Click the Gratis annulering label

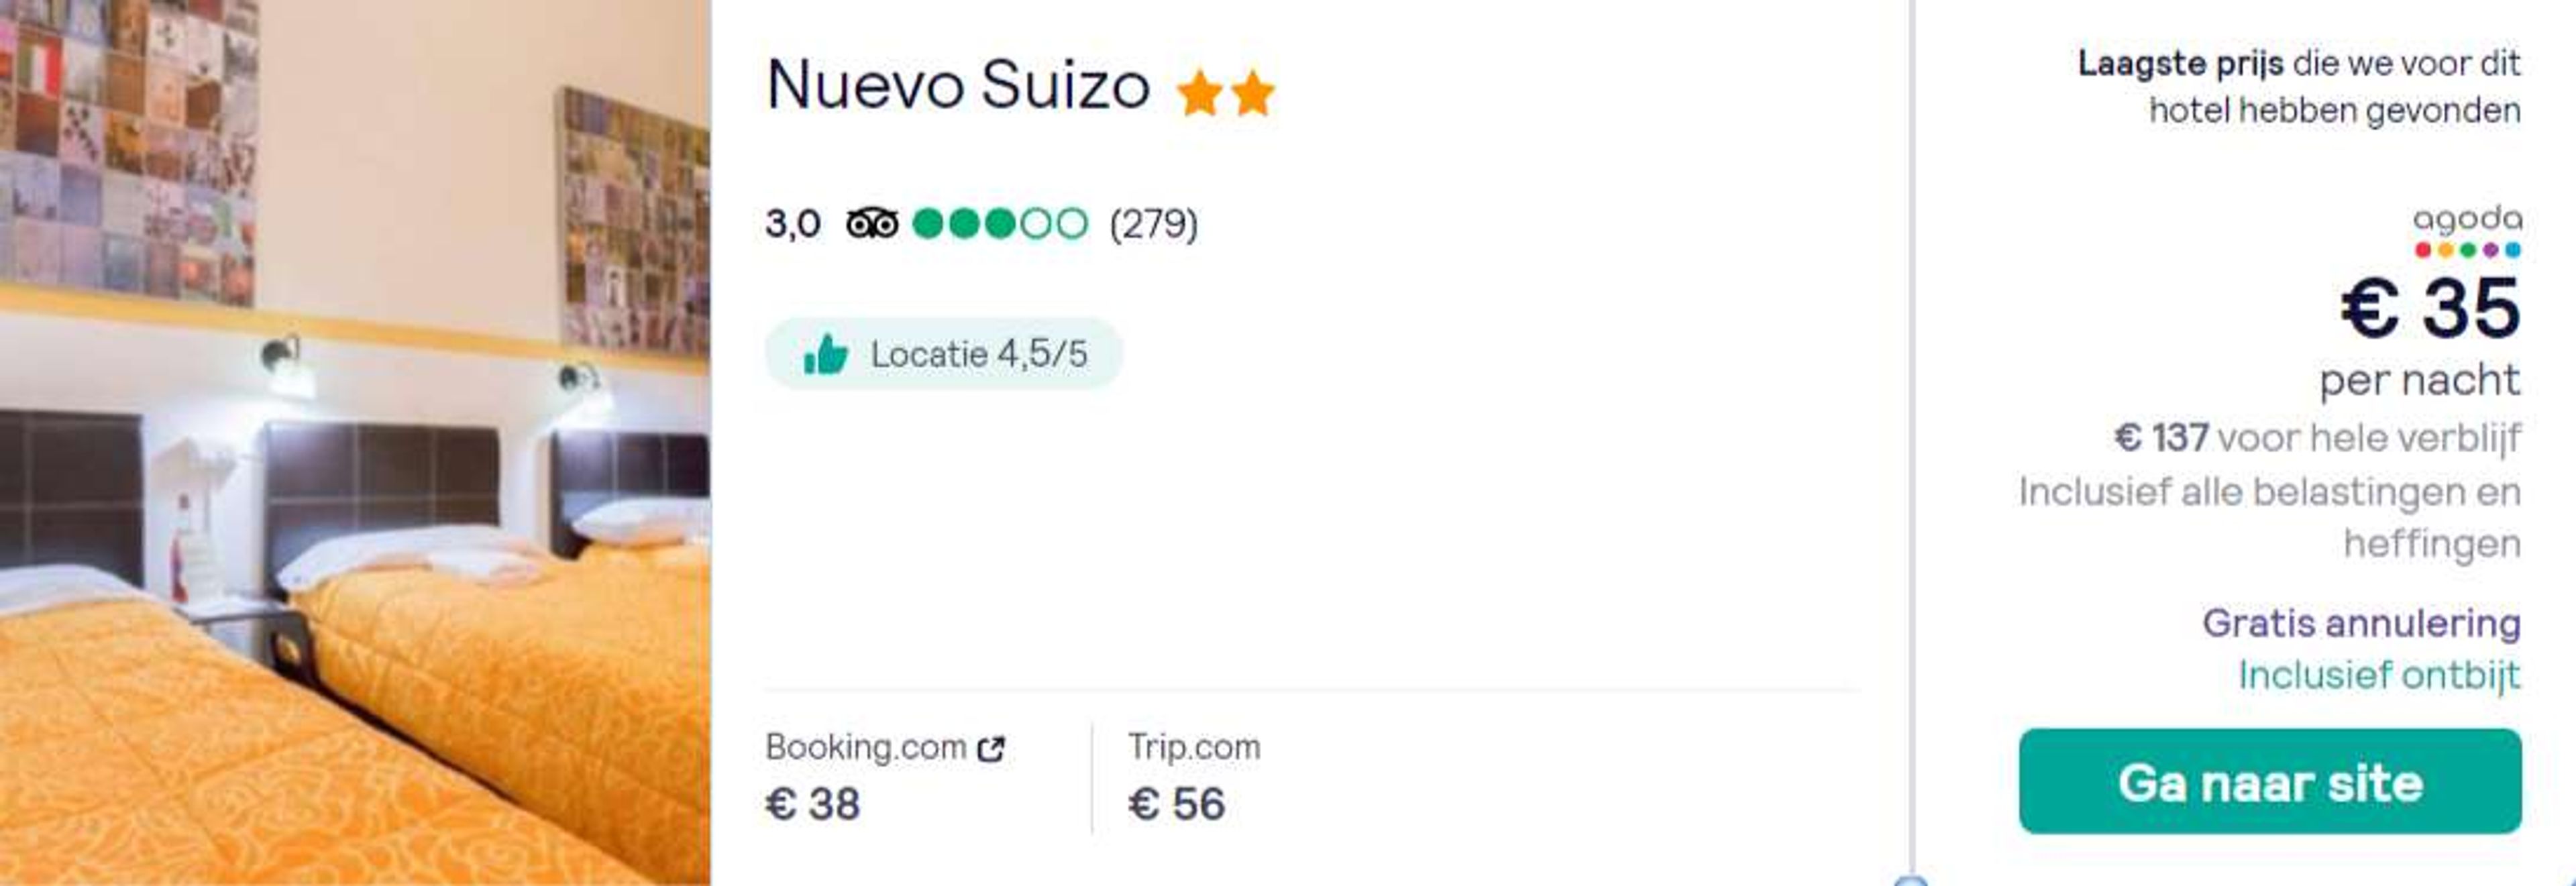2361,623
